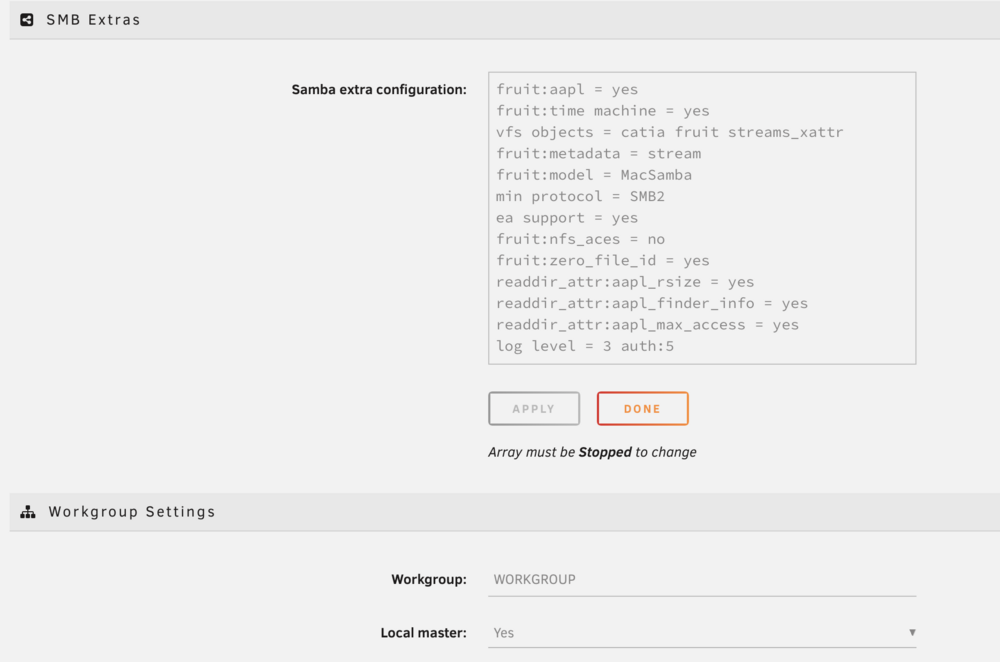1000x662 pixels.
Task: Click the 'min protocol = SMB2' line
Action: pyautogui.click(x=580, y=196)
